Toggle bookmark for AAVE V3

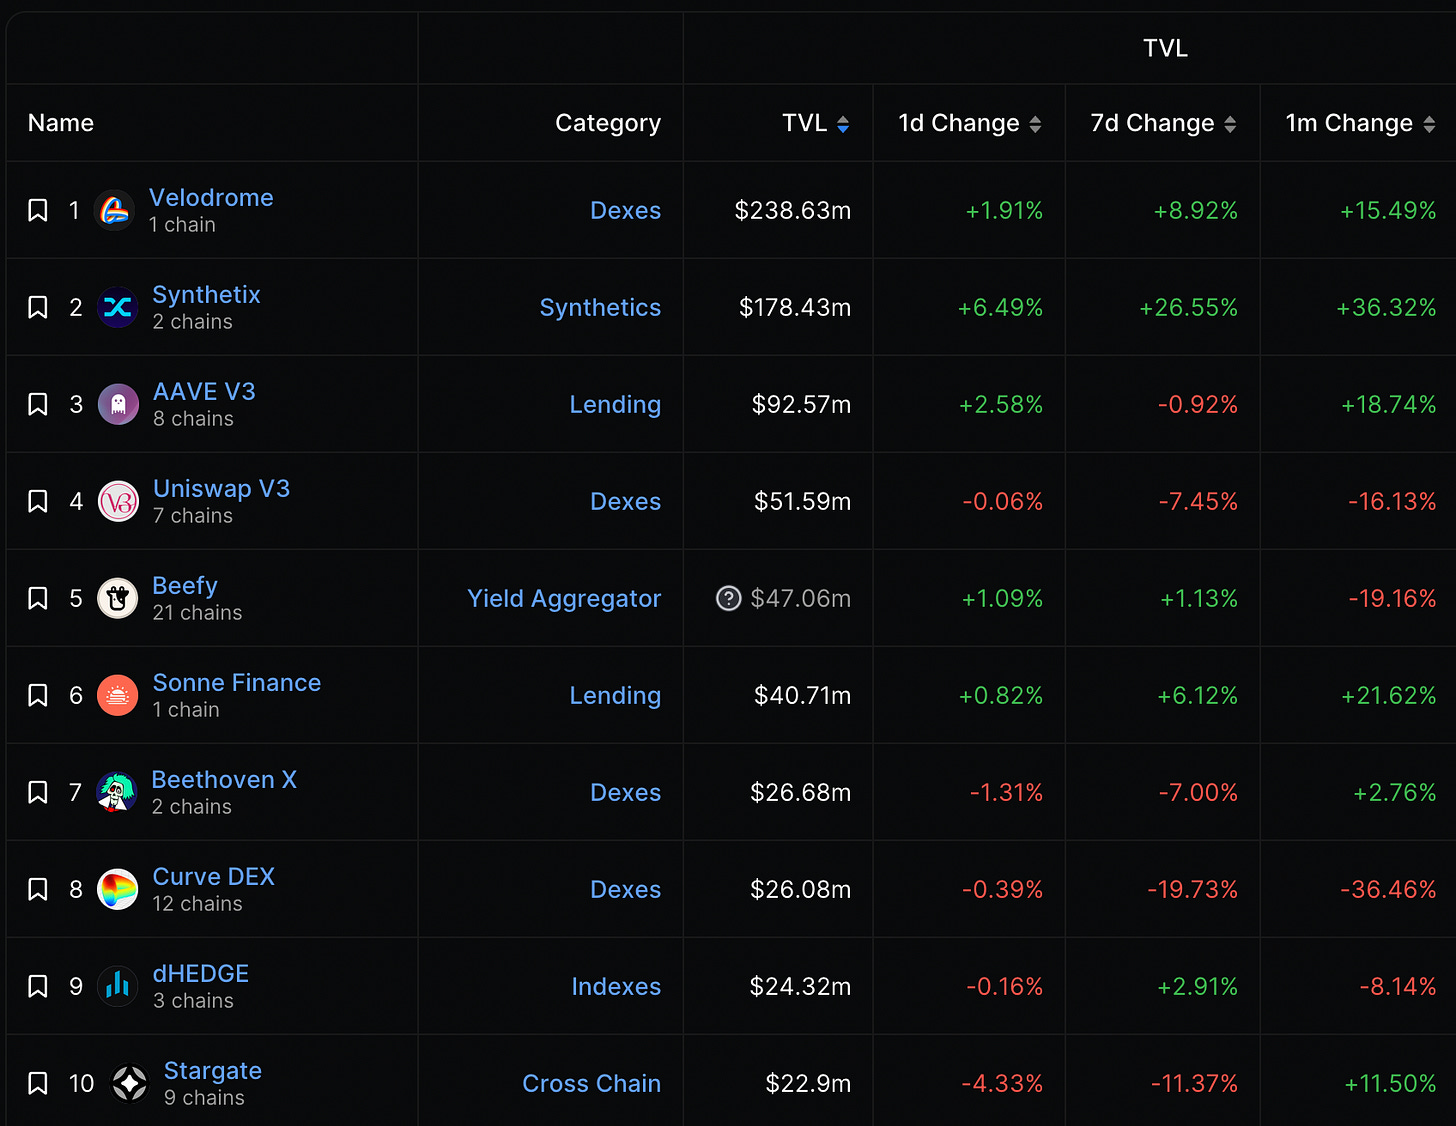click(x=38, y=404)
